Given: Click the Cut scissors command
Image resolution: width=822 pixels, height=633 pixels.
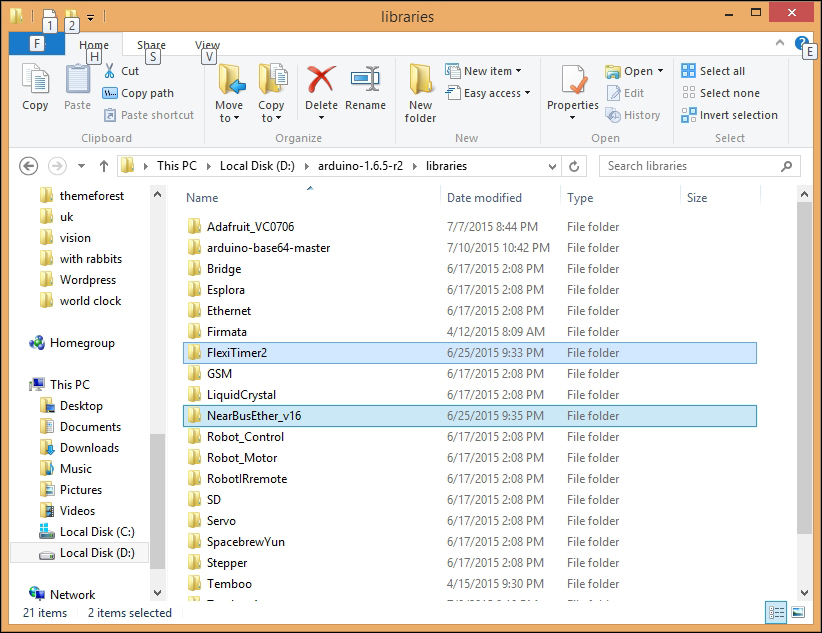Looking at the screenshot, I should 122,71.
